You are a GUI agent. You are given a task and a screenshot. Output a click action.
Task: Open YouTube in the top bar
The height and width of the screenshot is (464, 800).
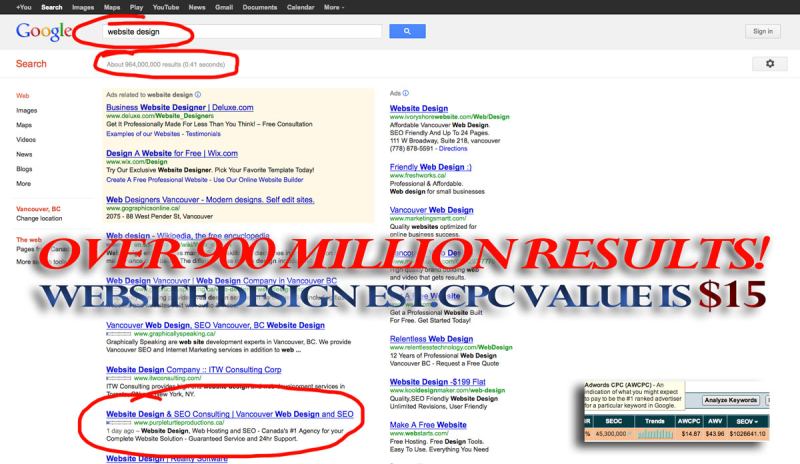166,7
